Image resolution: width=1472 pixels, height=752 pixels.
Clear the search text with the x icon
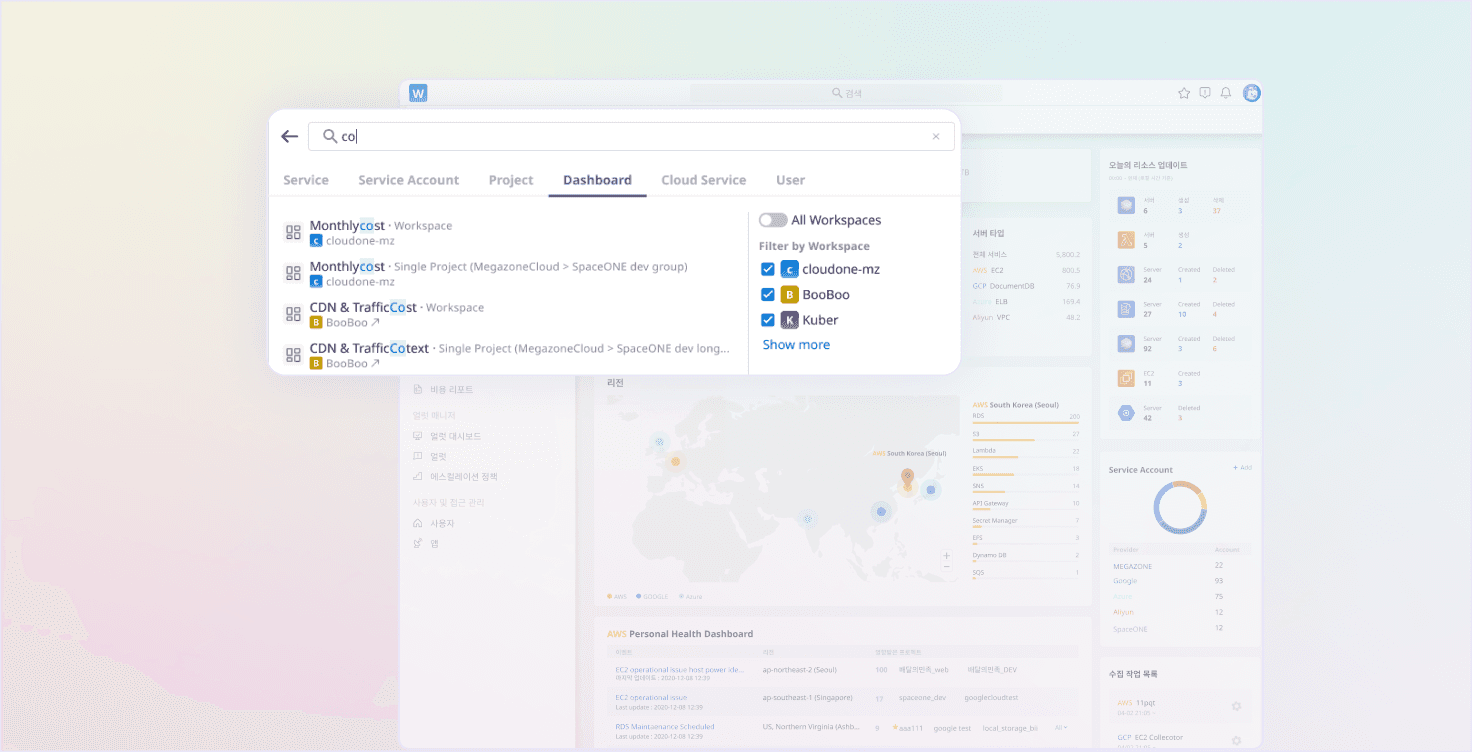click(936, 137)
